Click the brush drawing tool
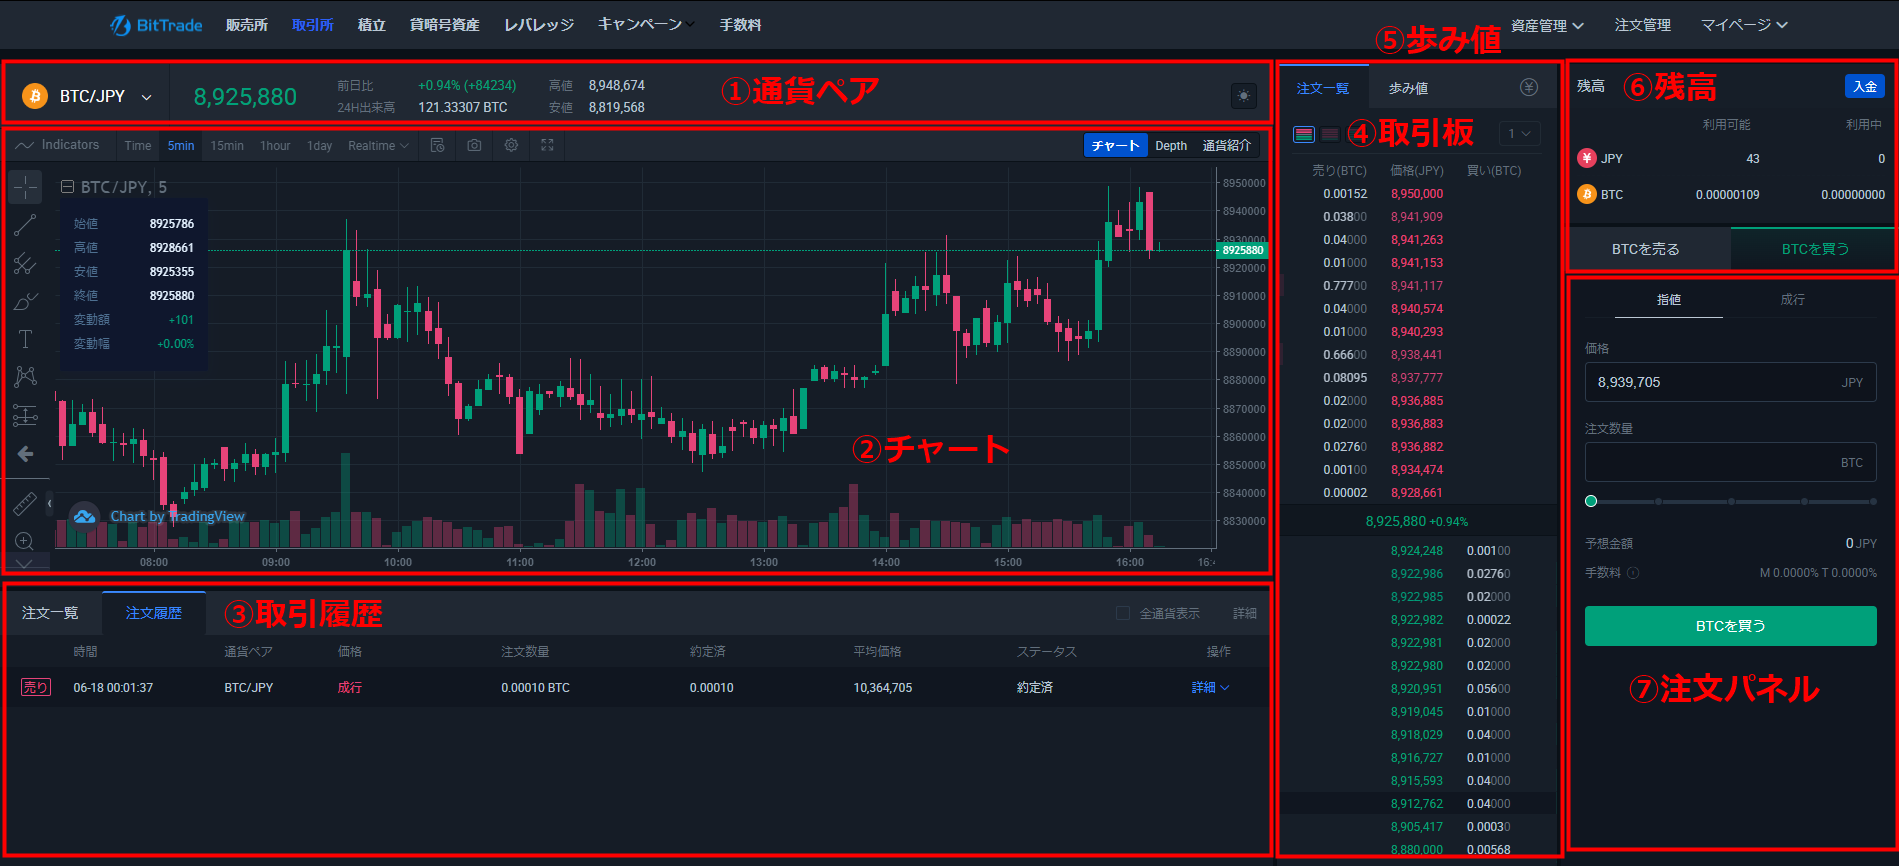Viewport: 1899px width, 866px height. pyautogui.click(x=25, y=301)
